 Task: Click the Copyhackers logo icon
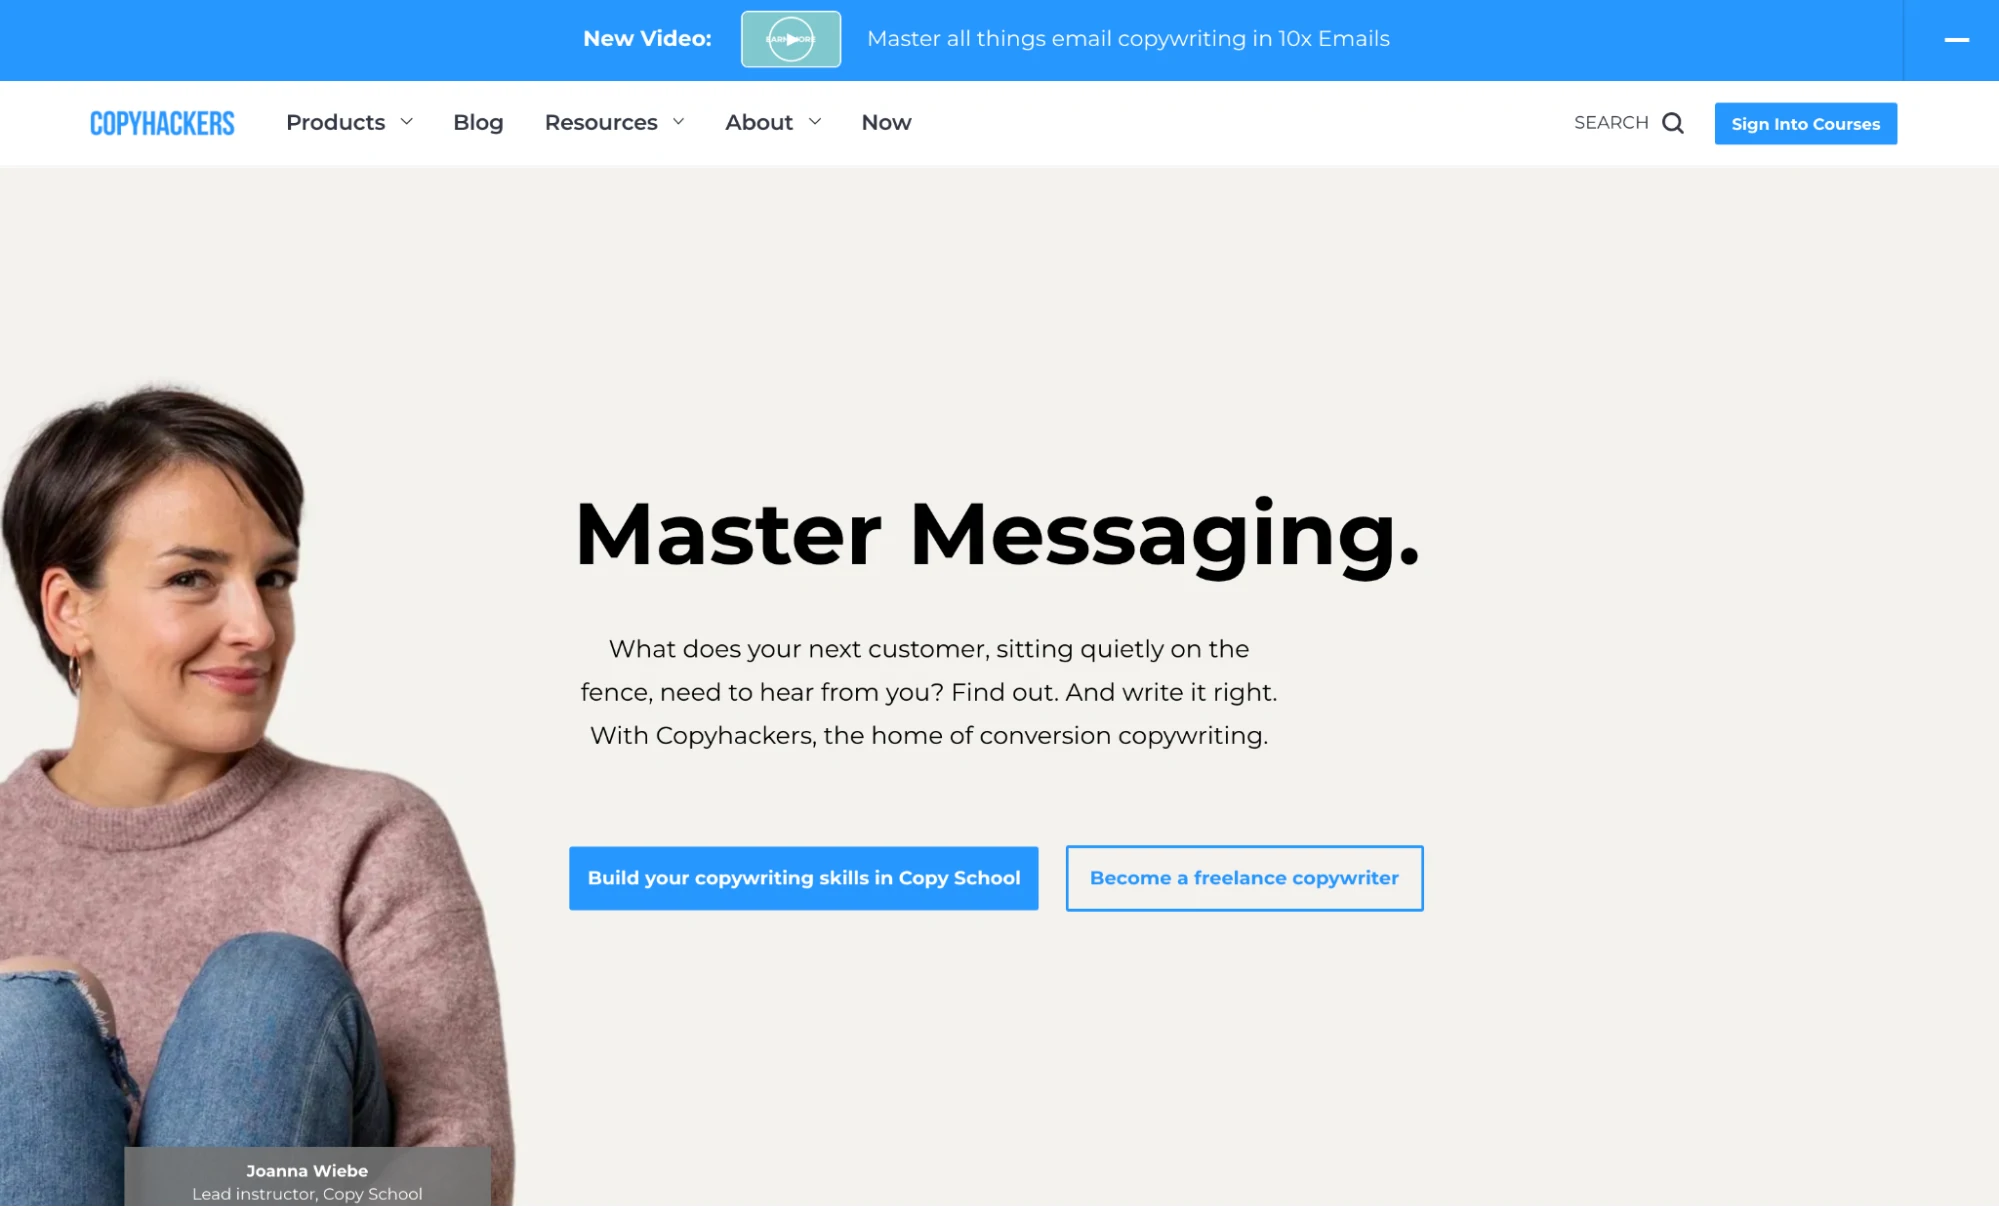coord(160,123)
